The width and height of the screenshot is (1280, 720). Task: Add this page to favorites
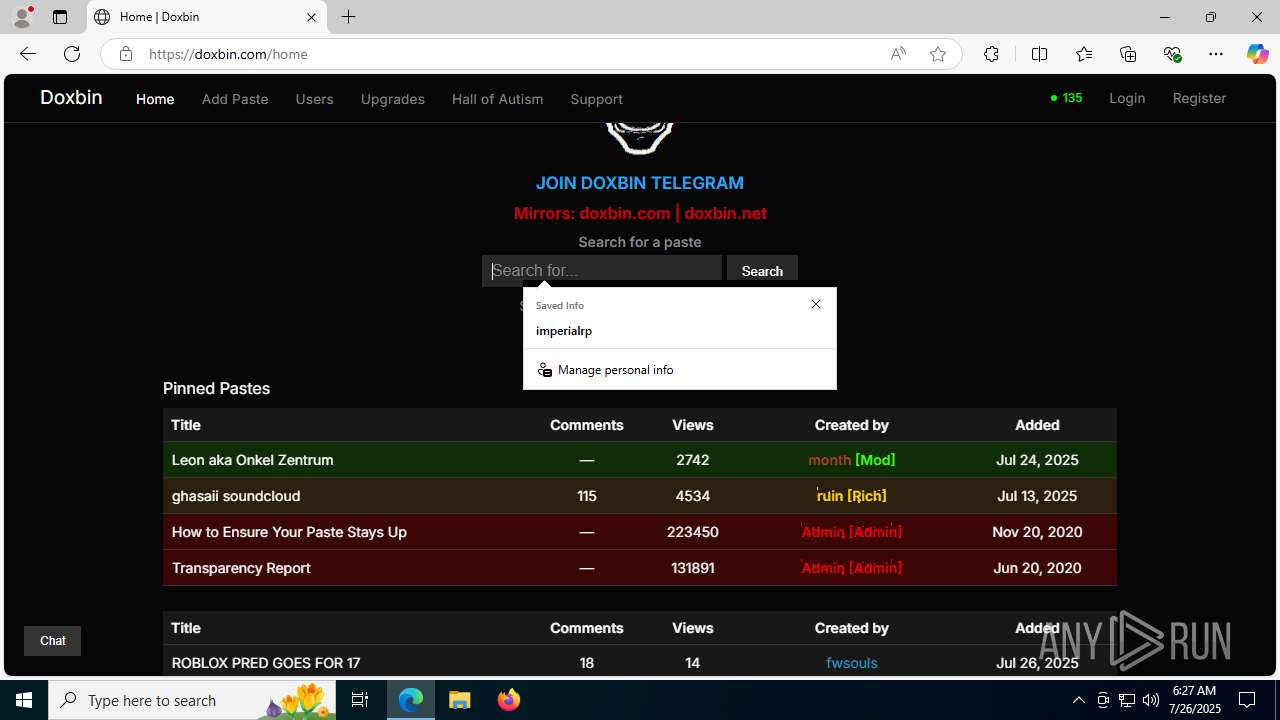[x=938, y=54]
